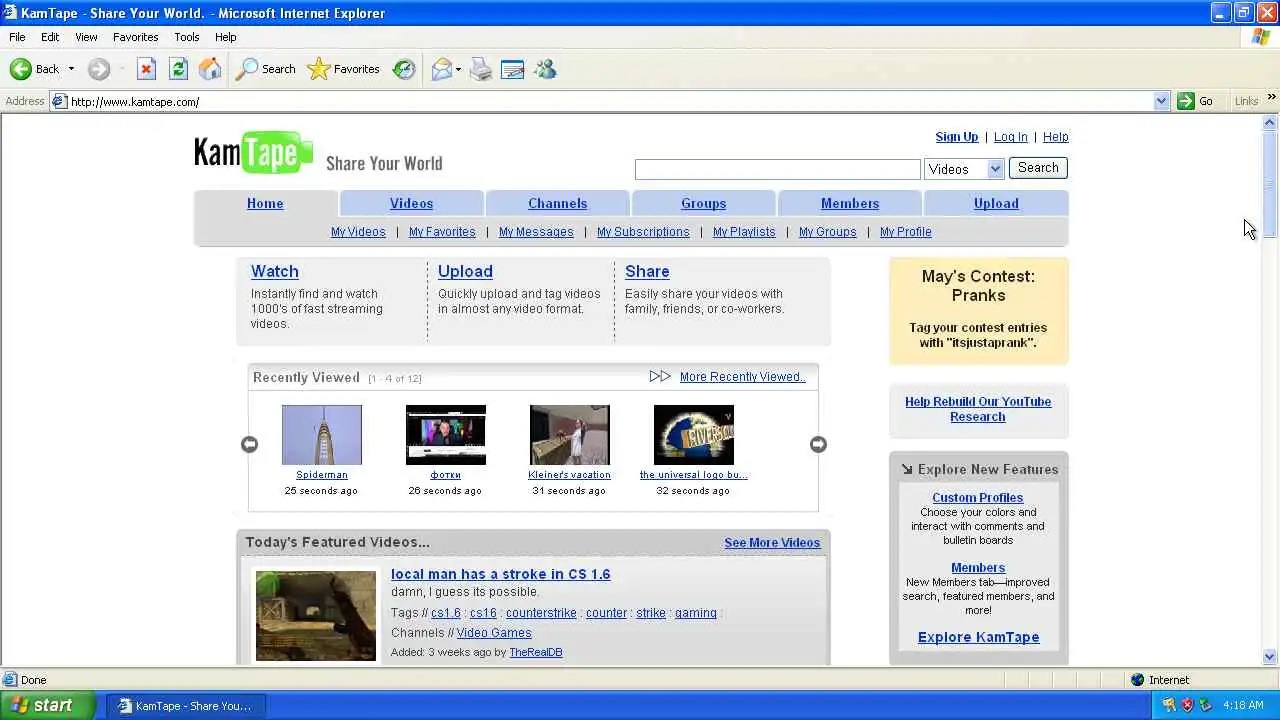The width and height of the screenshot is (1280, 720).
Task: Click the Edit page toolbar icon
Action: tap(513, 69)
